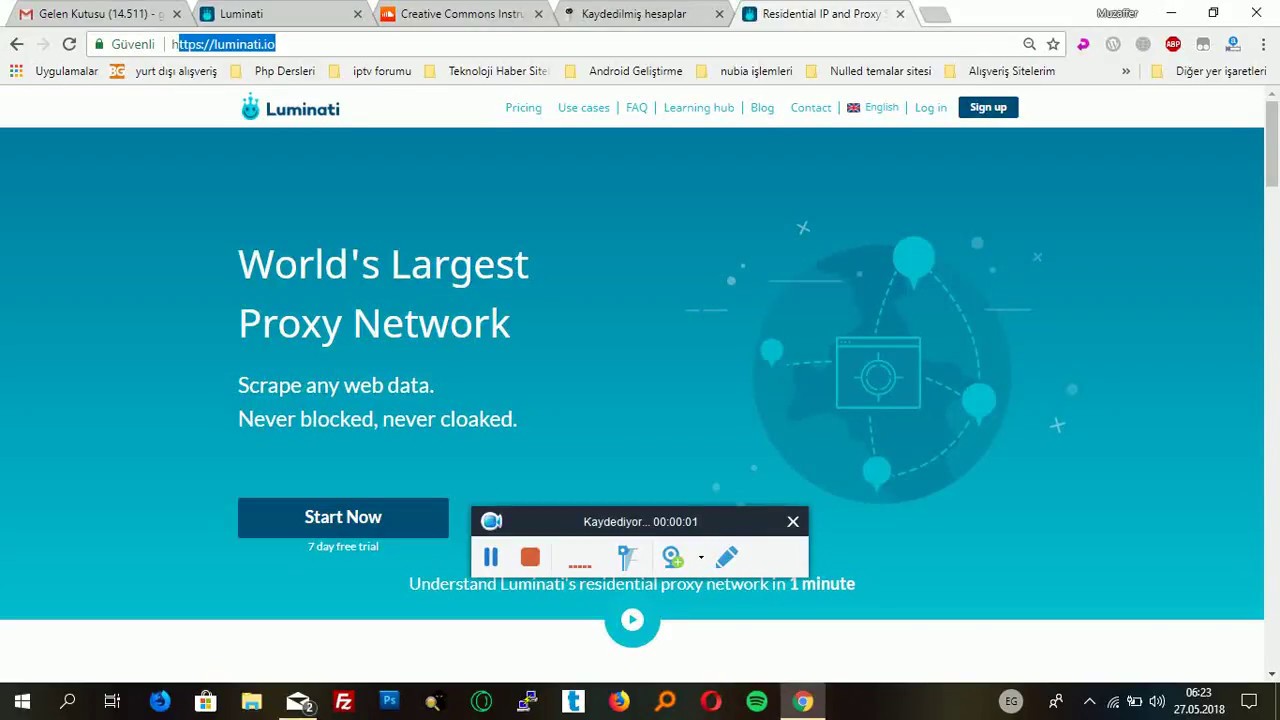The width and height of the screenshot is (1280, 720).
Task: Open the Learning hub link
Action: pos(699,107)
